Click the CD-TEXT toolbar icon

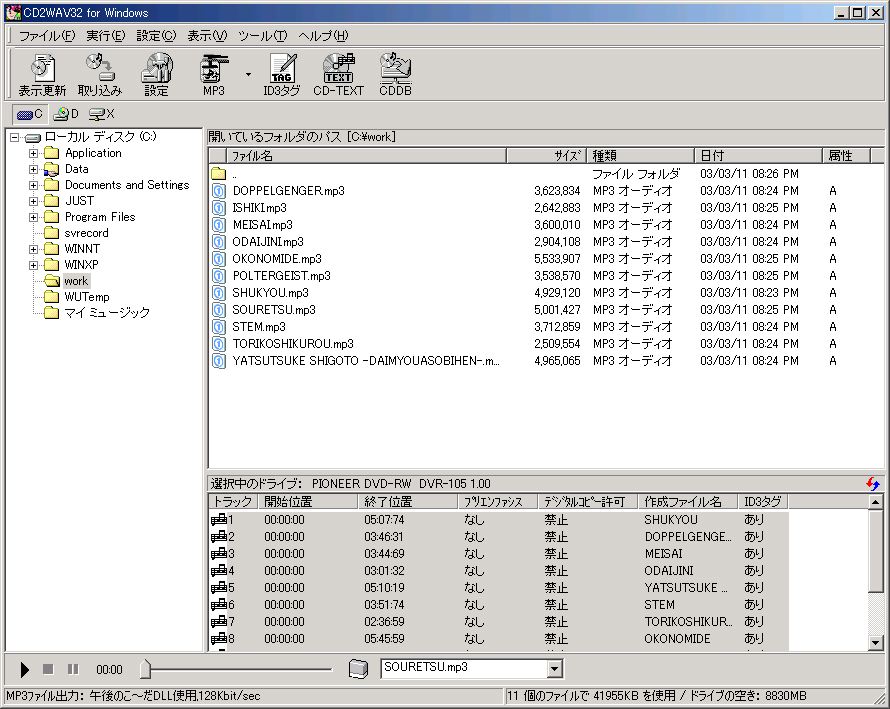tap(338, 74)
